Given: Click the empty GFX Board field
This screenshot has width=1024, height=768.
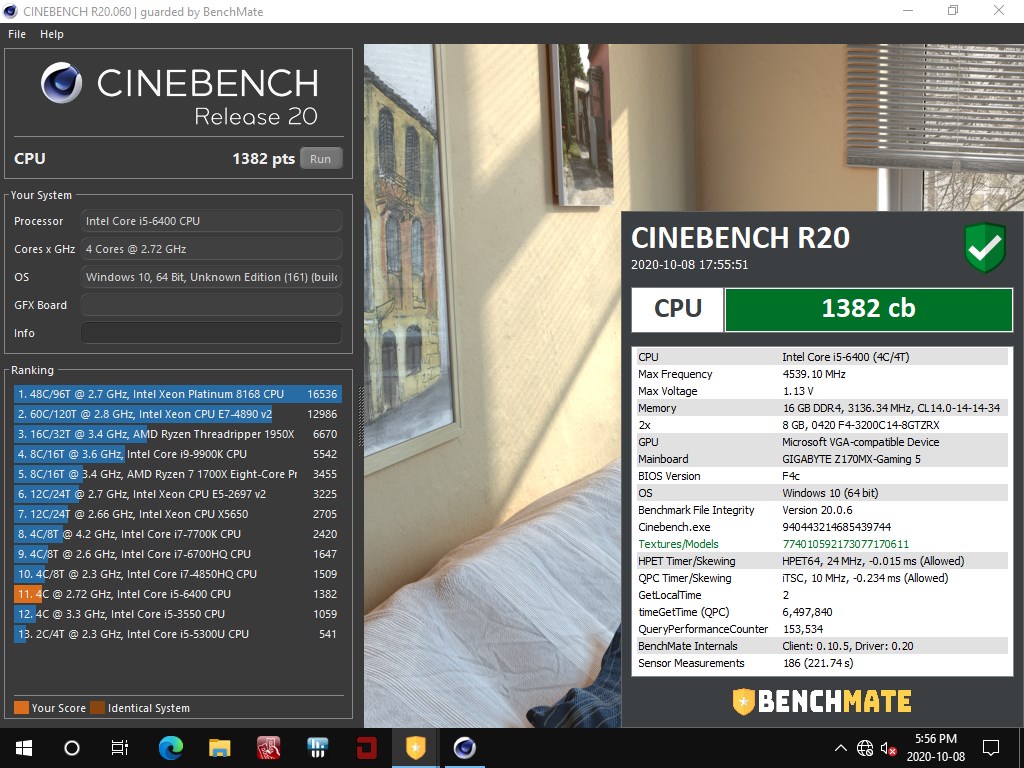Looking at the screenshot, I should point(211,305).
